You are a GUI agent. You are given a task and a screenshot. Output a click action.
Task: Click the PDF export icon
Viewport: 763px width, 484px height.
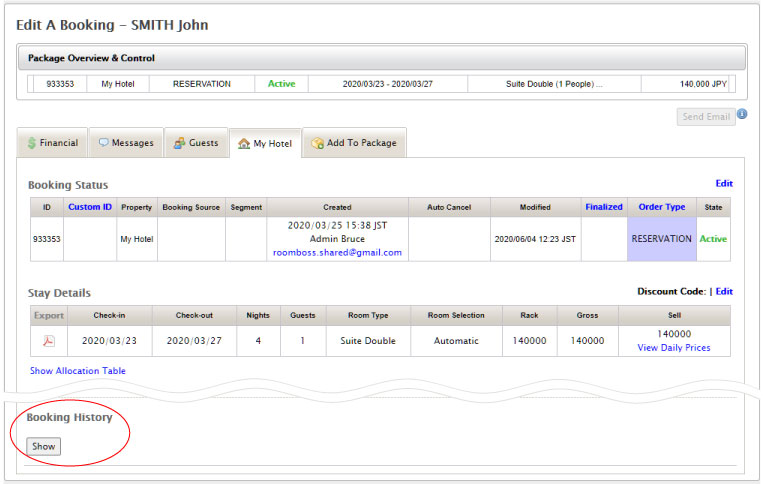tap(48, 341)
